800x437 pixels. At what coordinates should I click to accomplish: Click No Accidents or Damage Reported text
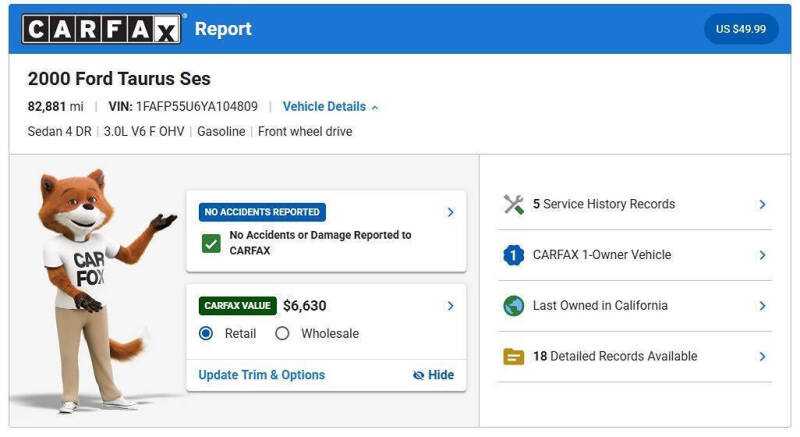(x=320, y=243)
